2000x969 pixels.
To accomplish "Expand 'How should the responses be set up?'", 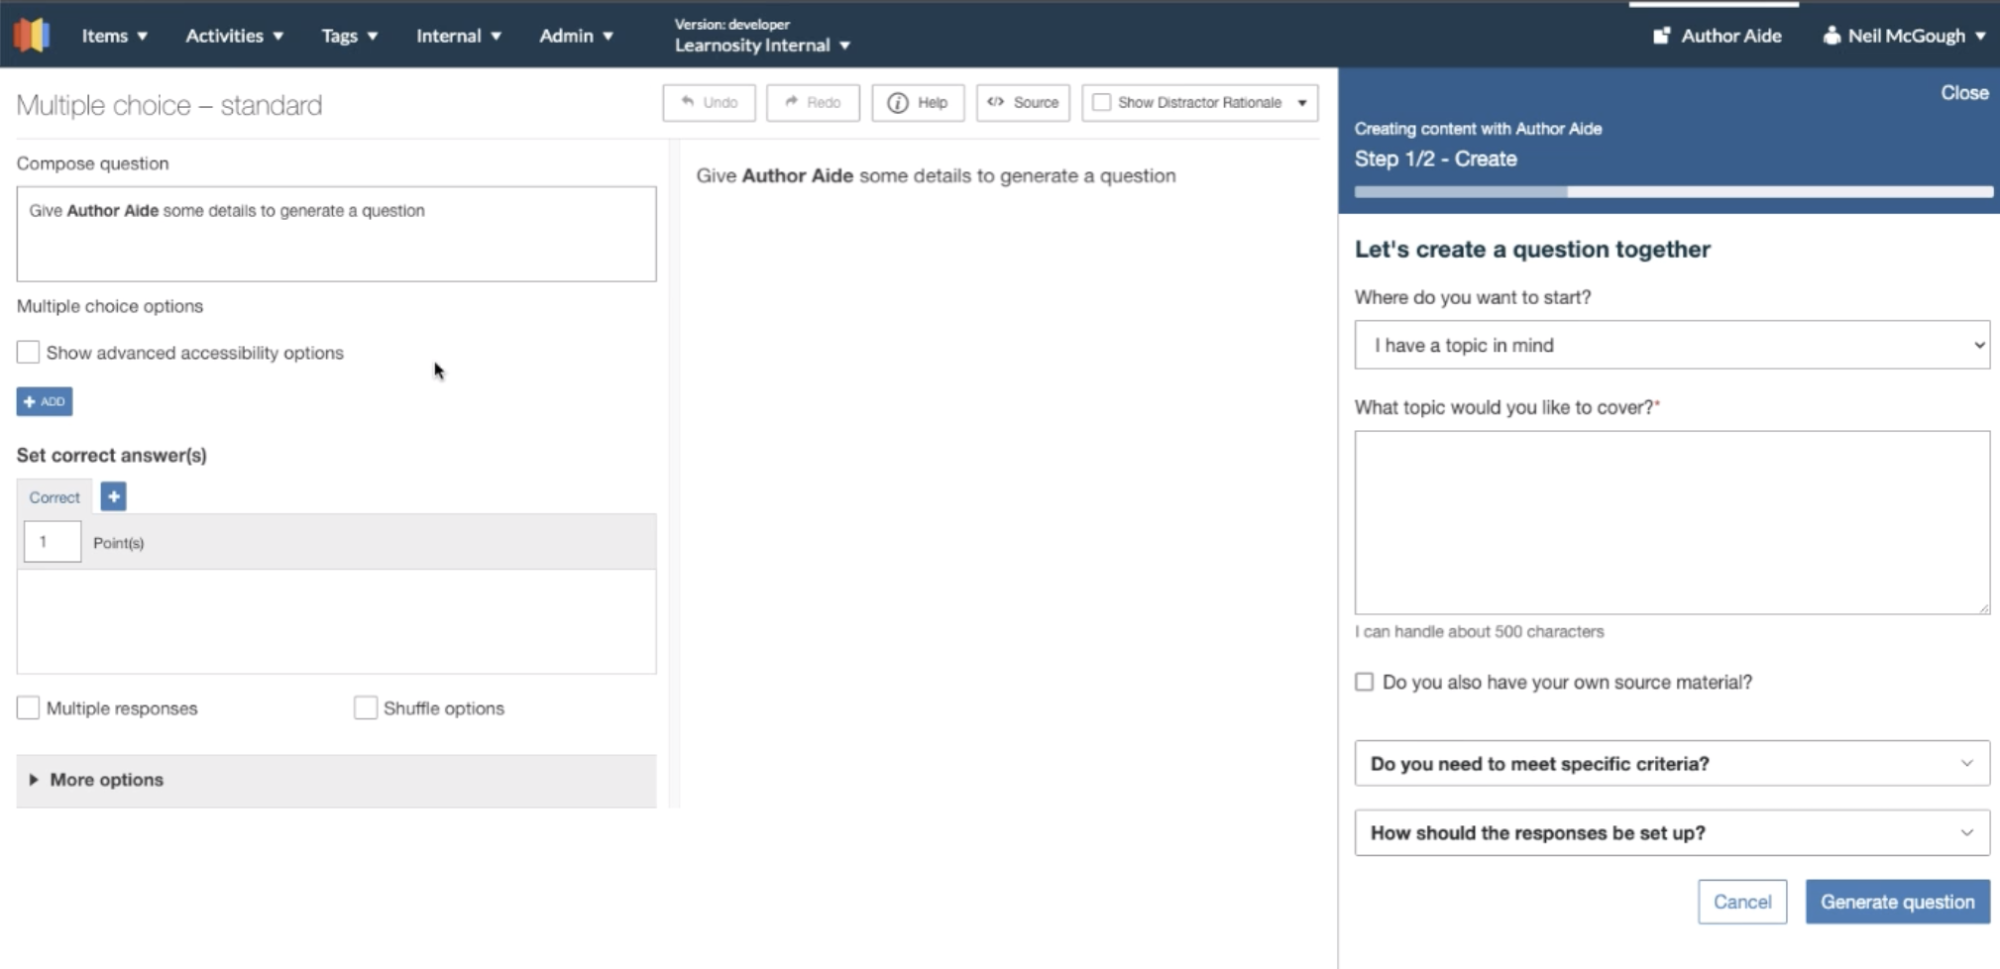I will point(1671,832).
